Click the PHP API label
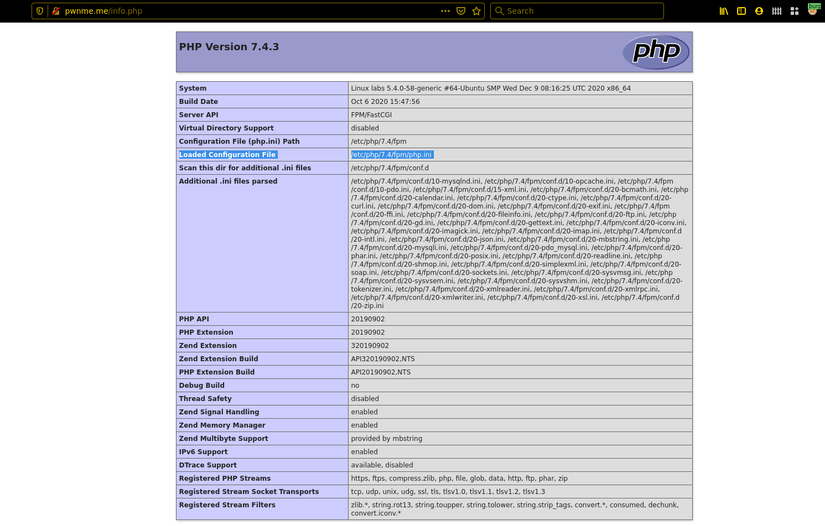Viewport: 825px width, 526px height. click(x=194, y=319)
